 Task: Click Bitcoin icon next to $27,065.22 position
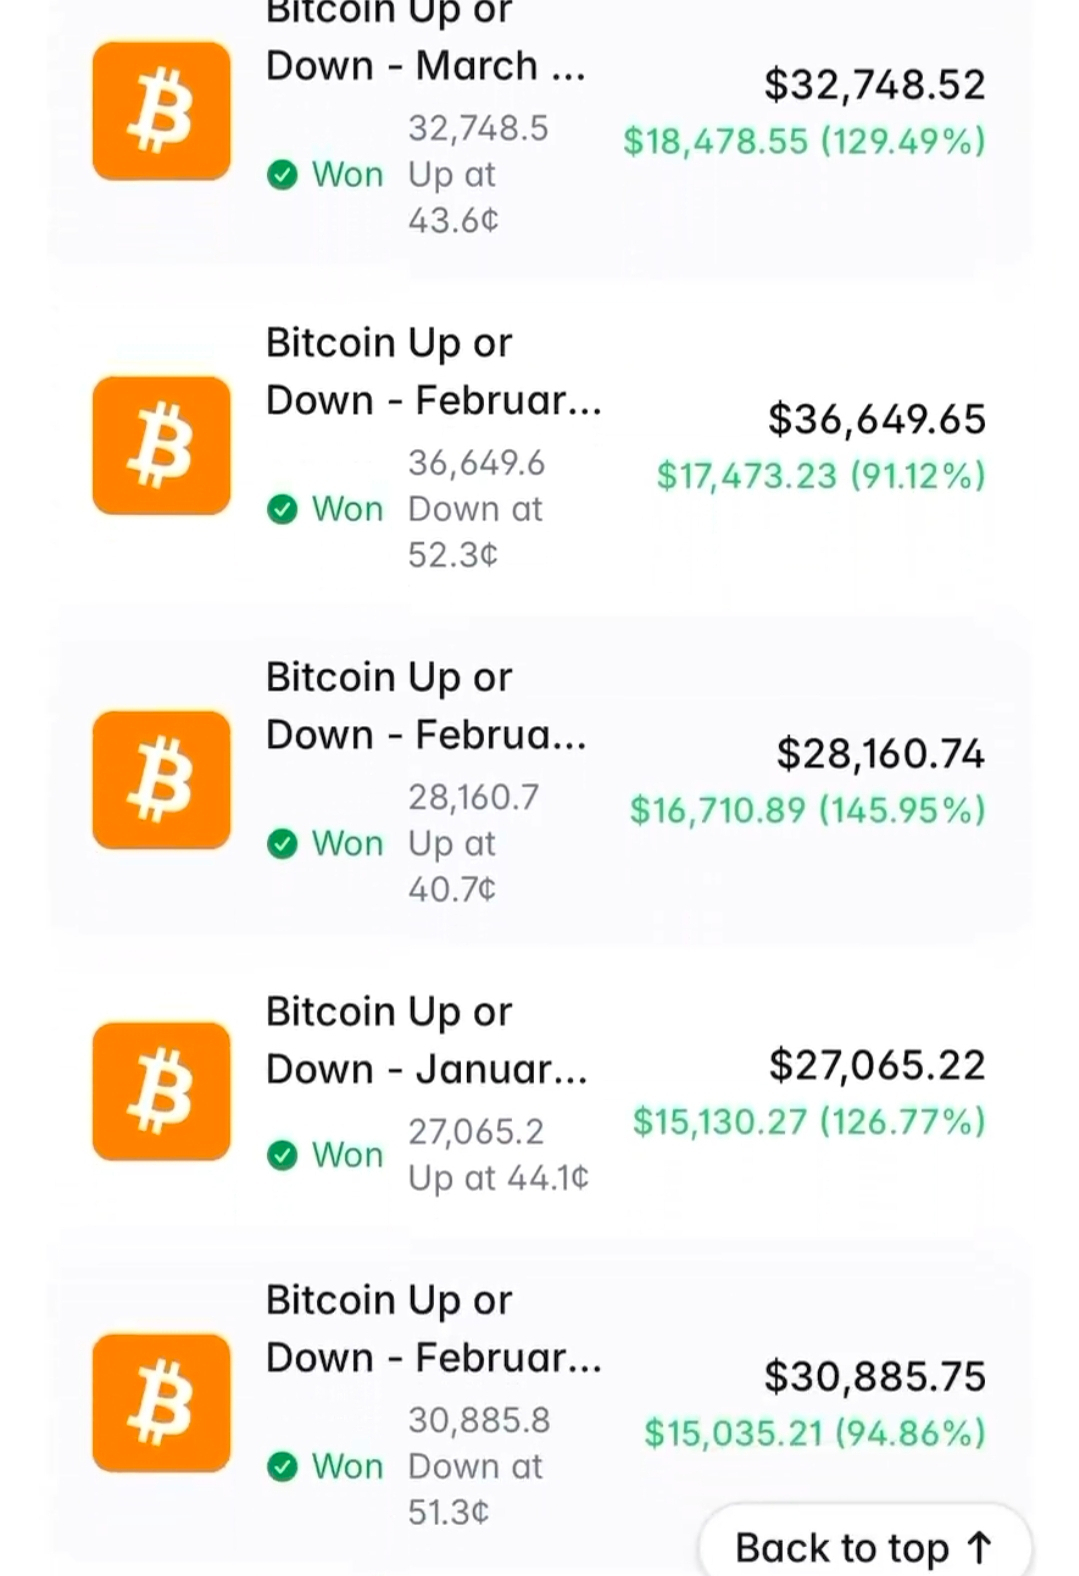(161, 1091)
